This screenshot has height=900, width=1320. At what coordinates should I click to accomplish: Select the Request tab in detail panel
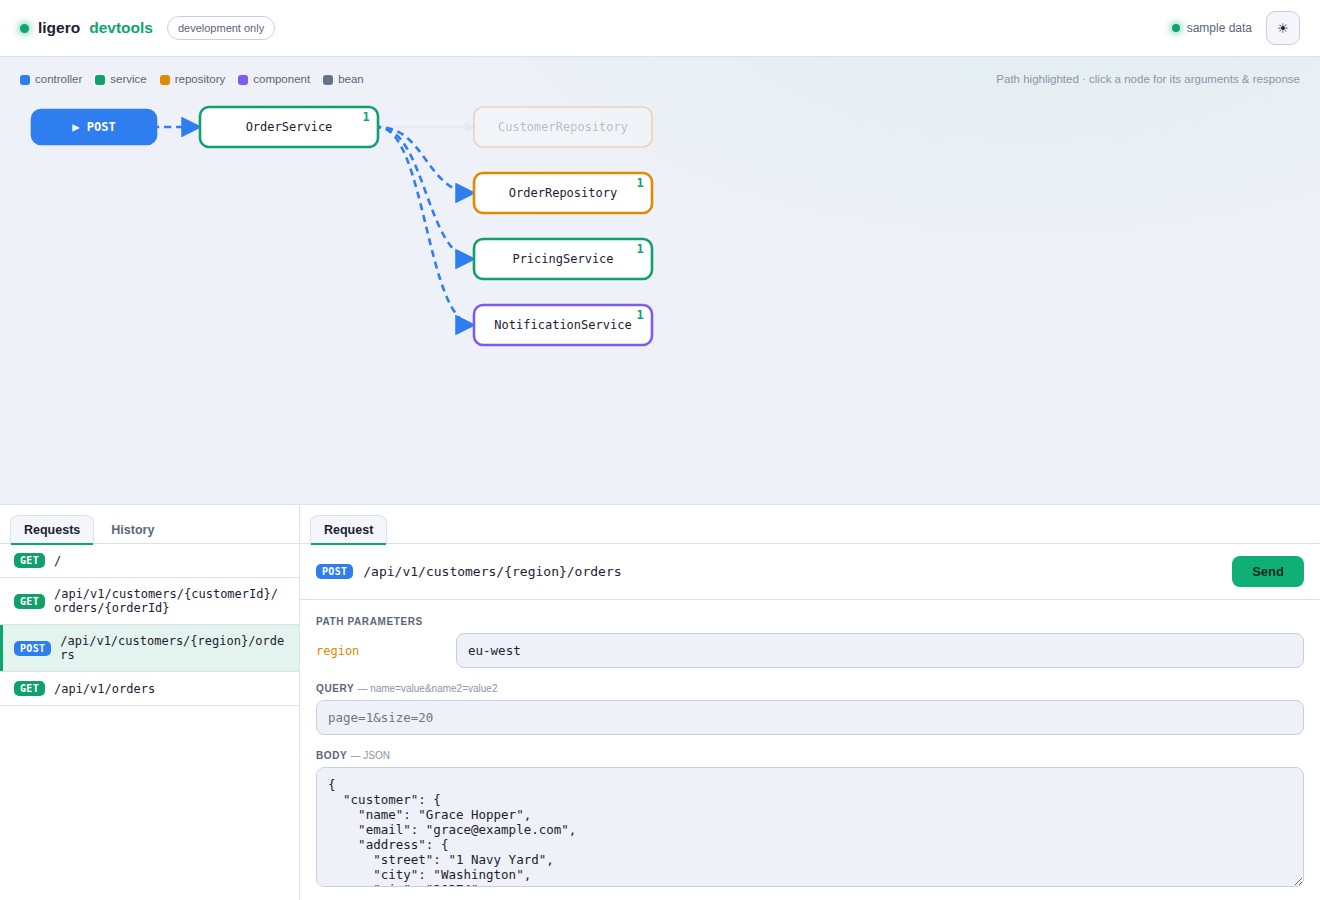point(348,530)
